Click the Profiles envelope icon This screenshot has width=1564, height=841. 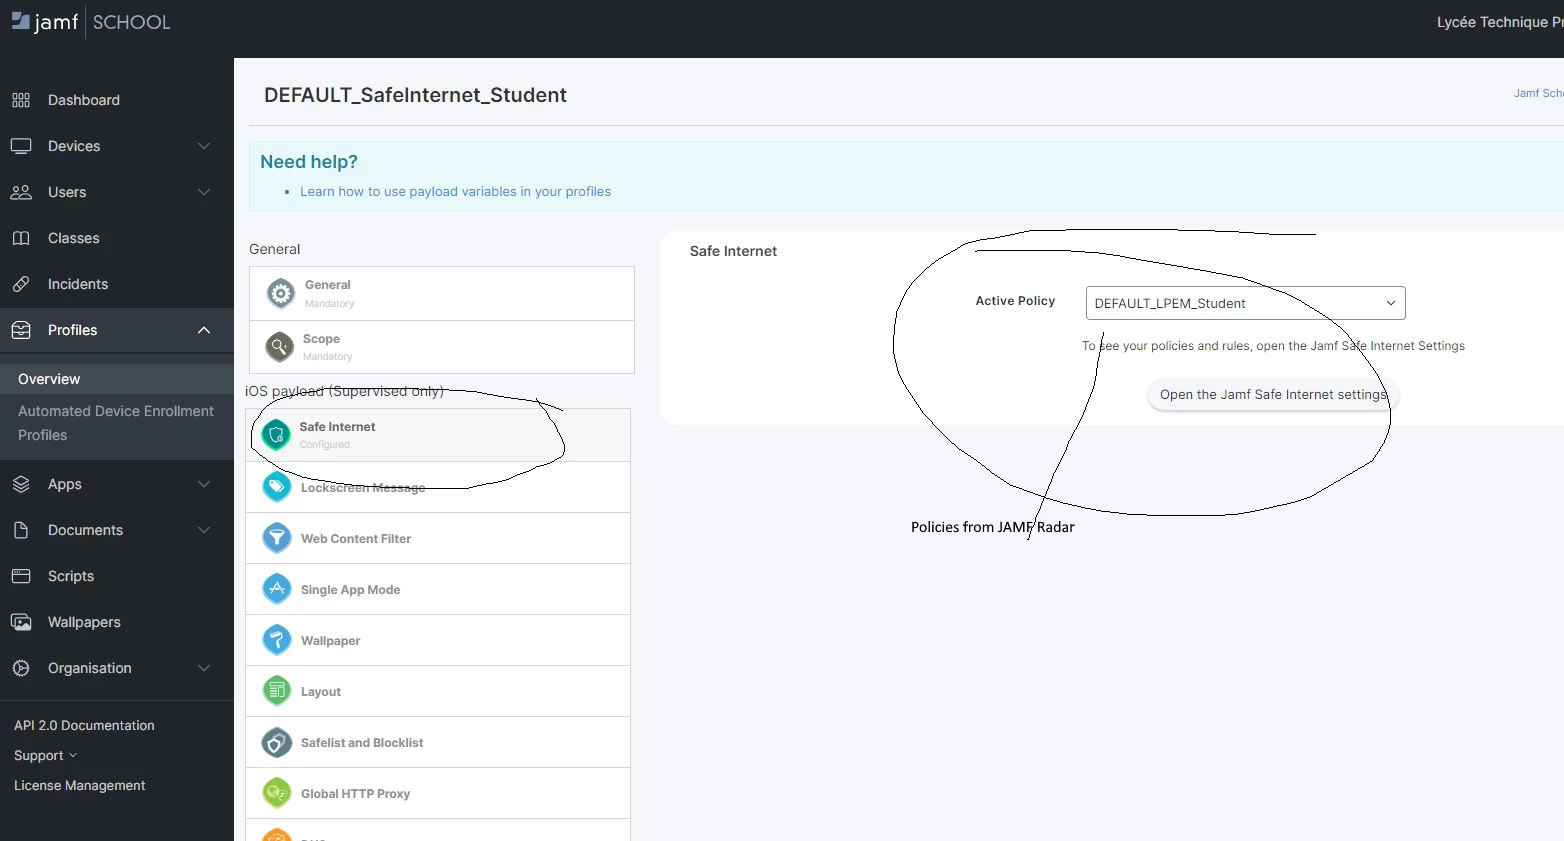pyautogui.click(x=21, y=330)
